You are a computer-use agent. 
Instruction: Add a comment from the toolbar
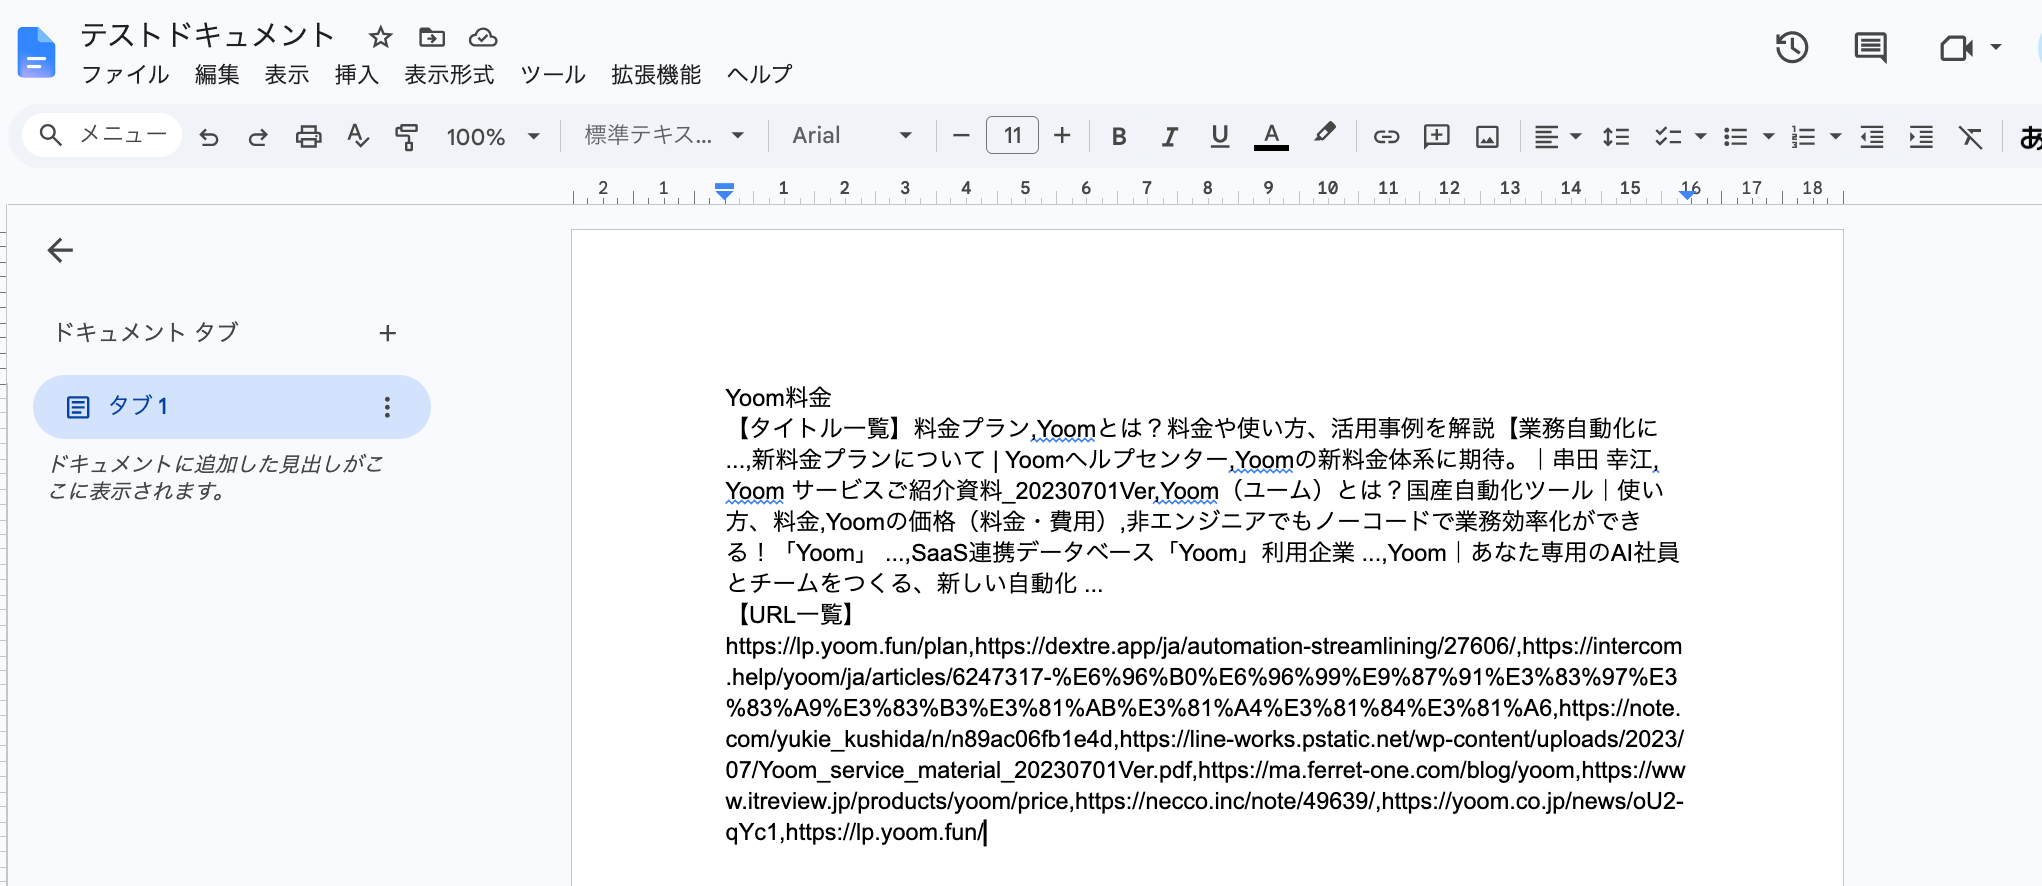pyautogui.click(x=1436, y=136)
